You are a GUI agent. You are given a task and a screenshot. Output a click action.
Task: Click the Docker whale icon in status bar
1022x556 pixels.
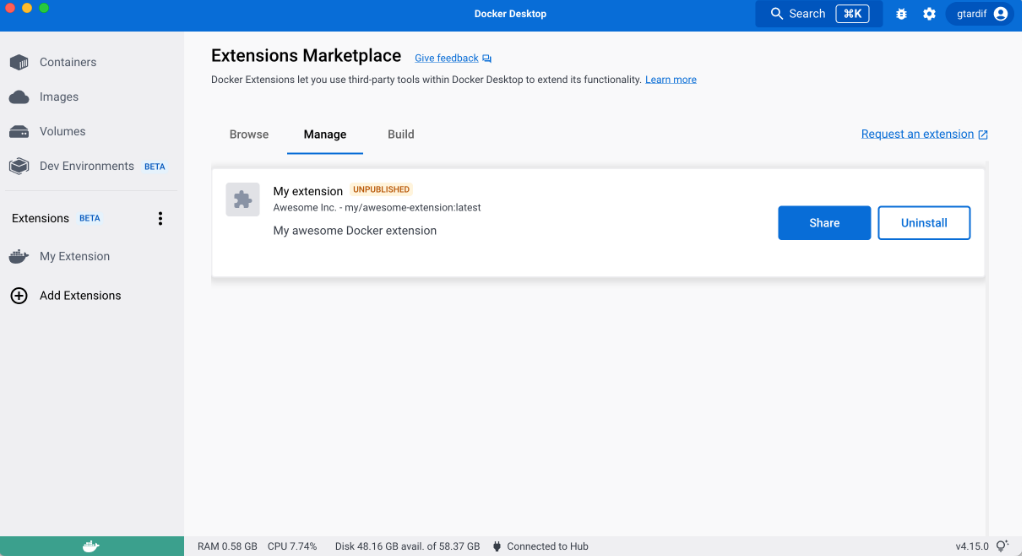pyautogui.click(x=91, y=546)
